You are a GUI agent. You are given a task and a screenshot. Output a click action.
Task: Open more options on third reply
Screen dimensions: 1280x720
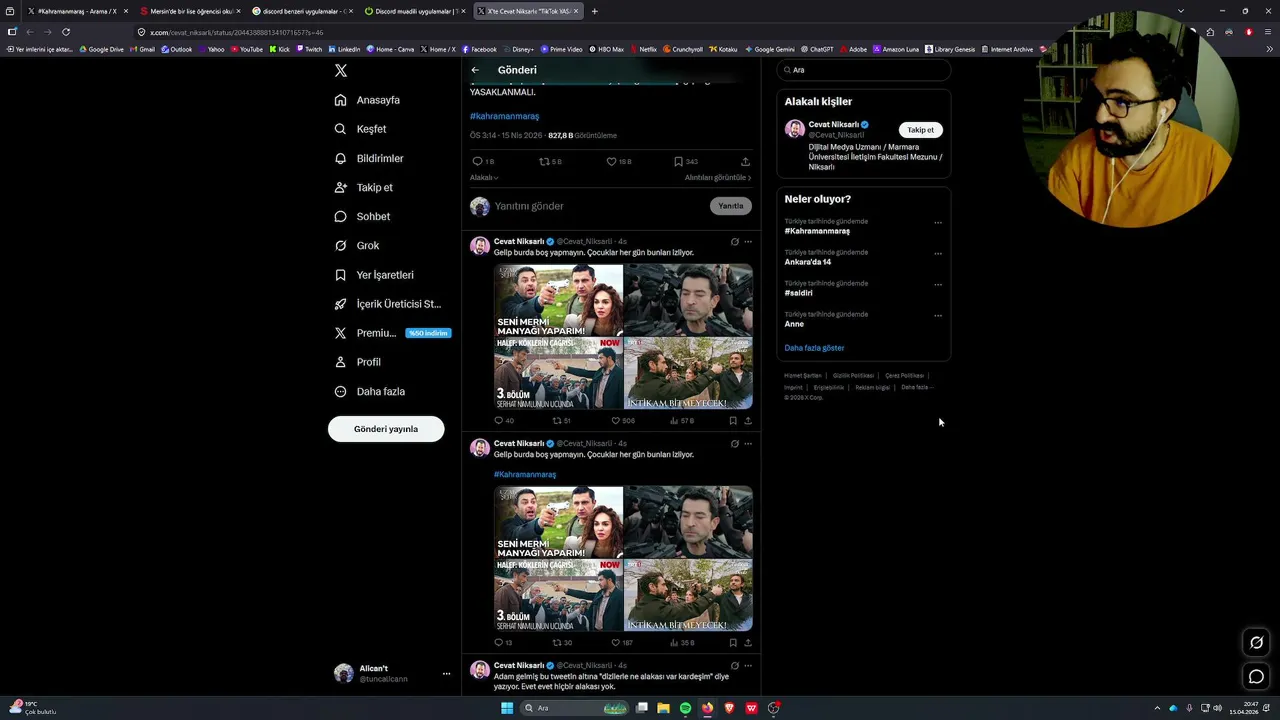click(748, 666)
